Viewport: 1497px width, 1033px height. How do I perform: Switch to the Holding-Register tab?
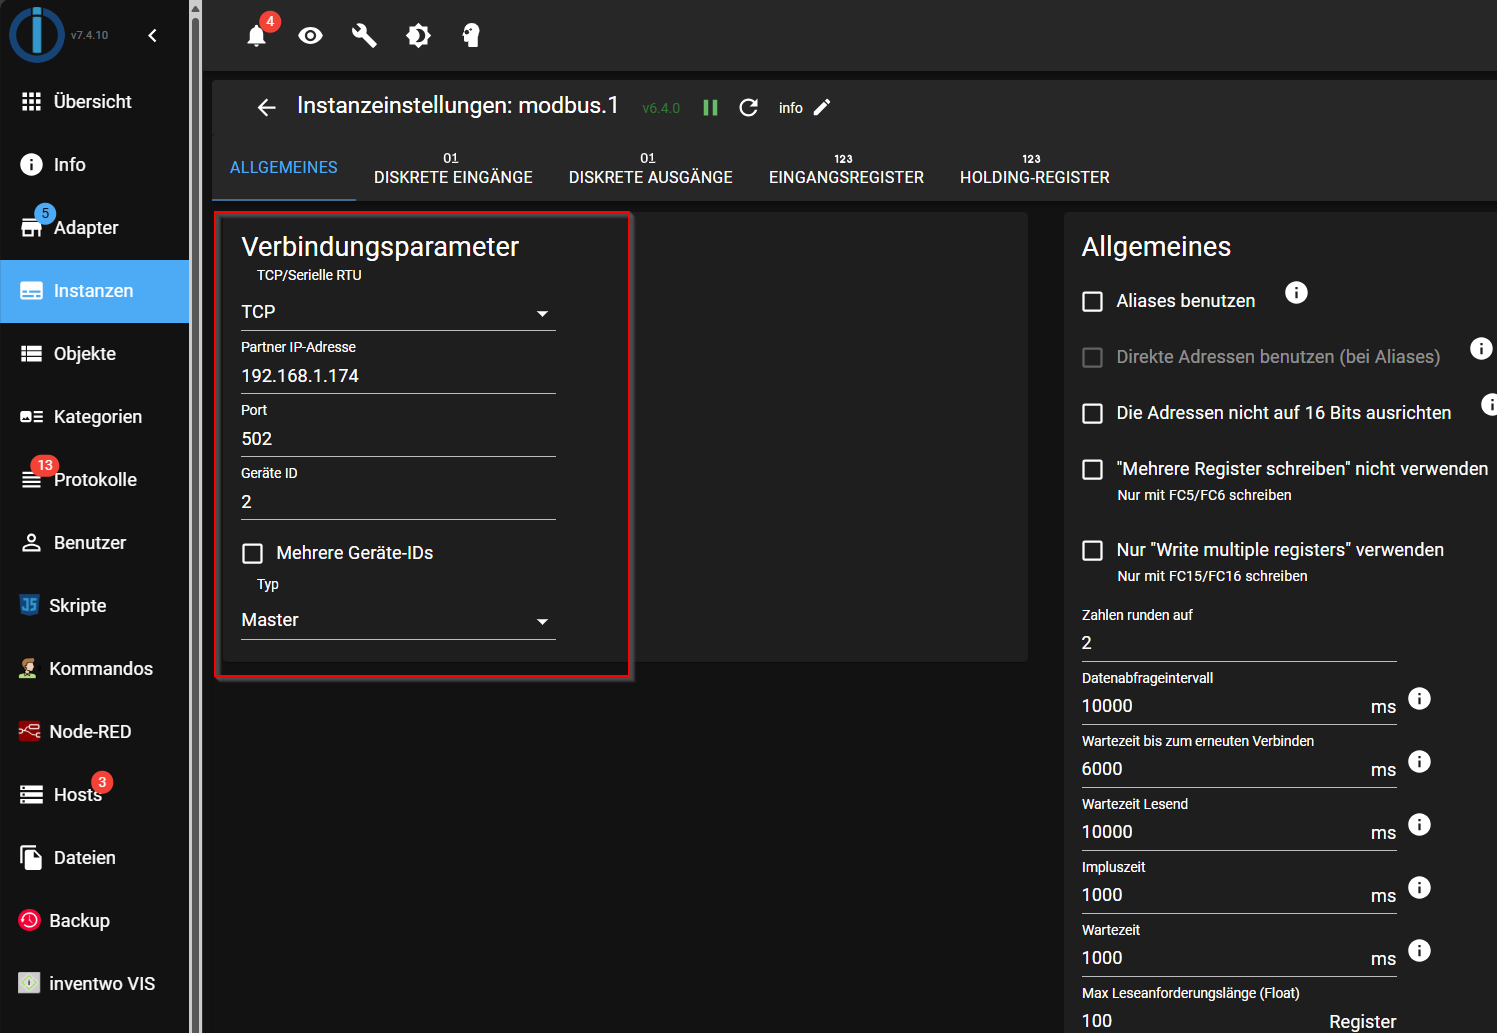(x=1034, y=169)
